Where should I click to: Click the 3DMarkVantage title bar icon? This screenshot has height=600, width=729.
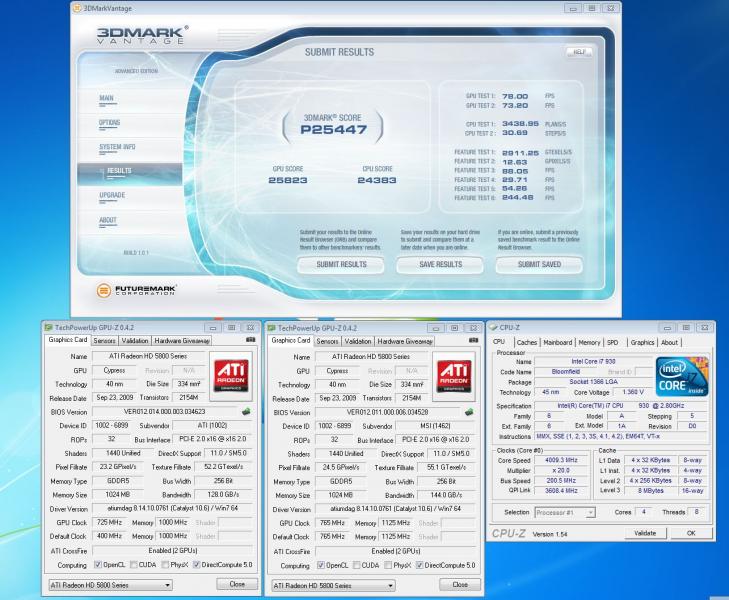click(x=77, y=8)
